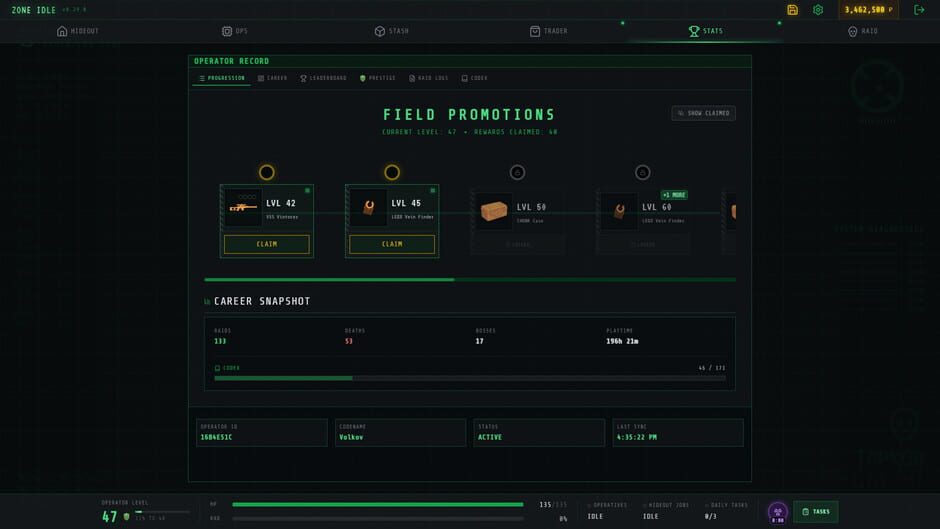Click the +1 MORE badge on LVL 60
The height and width of the screenshot is (529, 940).
(674, 195)
